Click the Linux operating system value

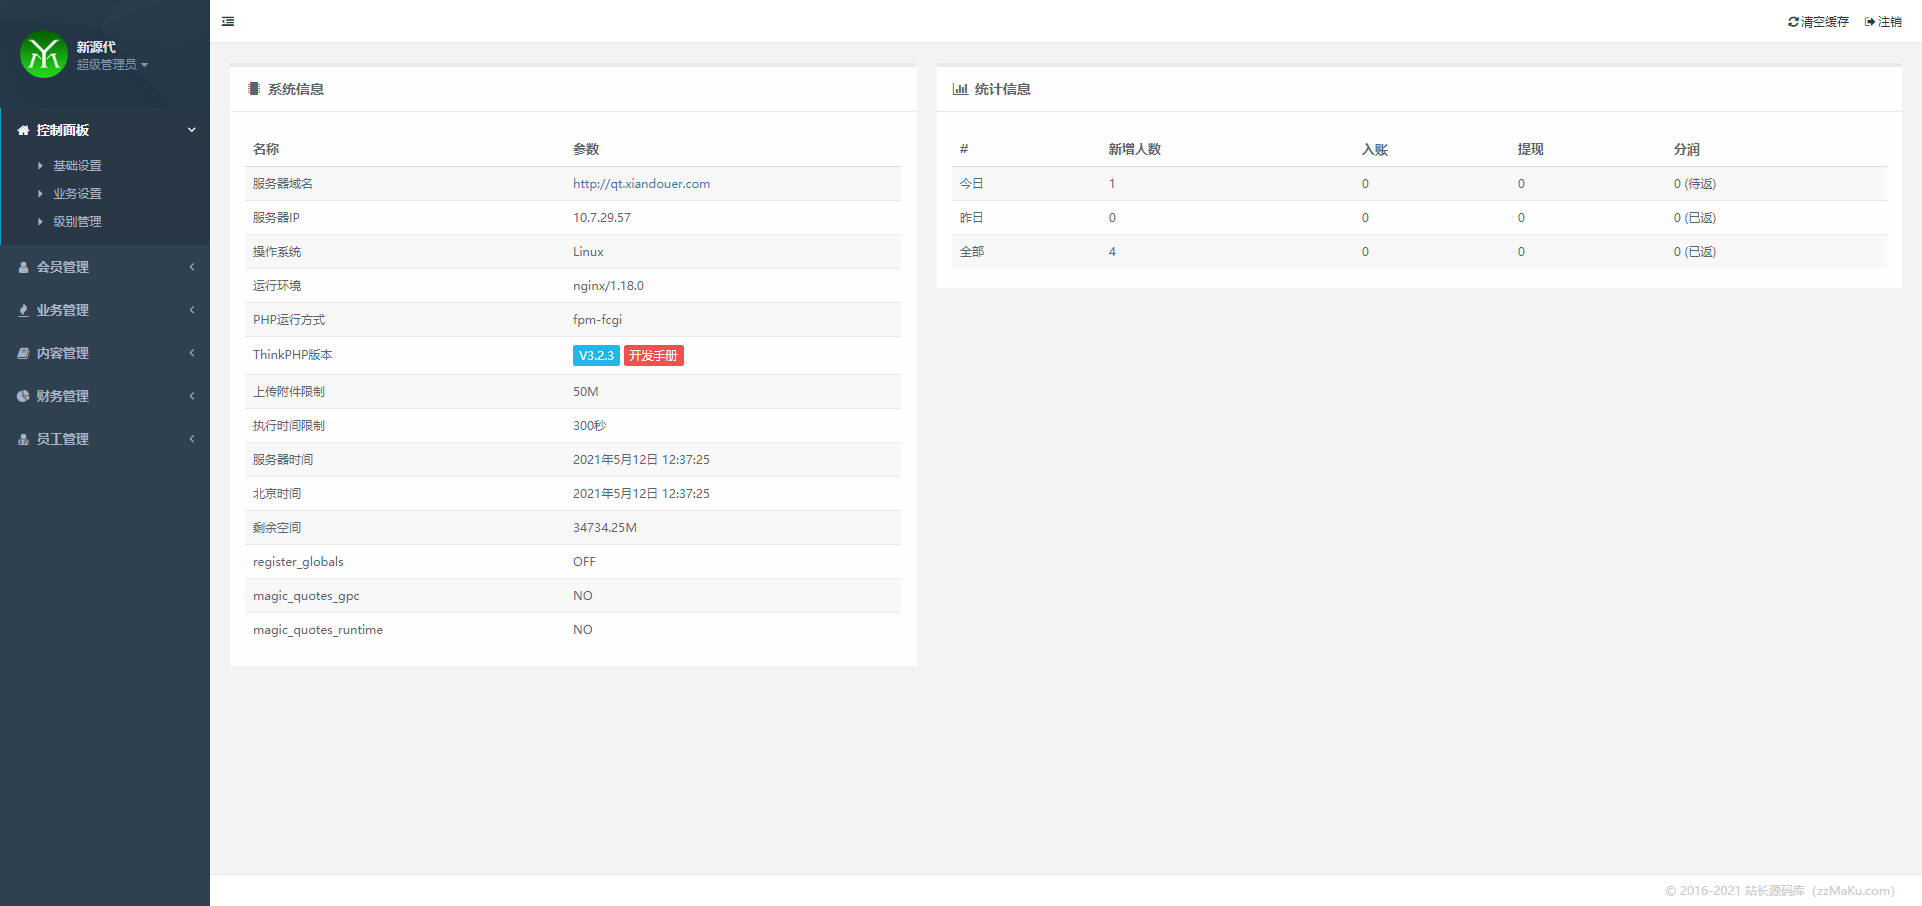pyautogui.click(x=588, y=252)
